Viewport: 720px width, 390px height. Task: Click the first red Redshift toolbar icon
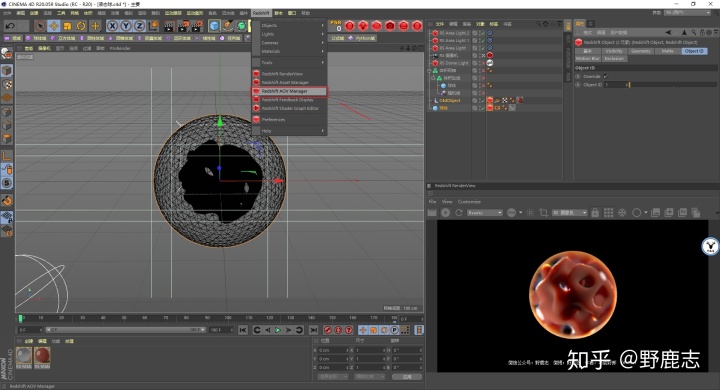pos(349,26)
